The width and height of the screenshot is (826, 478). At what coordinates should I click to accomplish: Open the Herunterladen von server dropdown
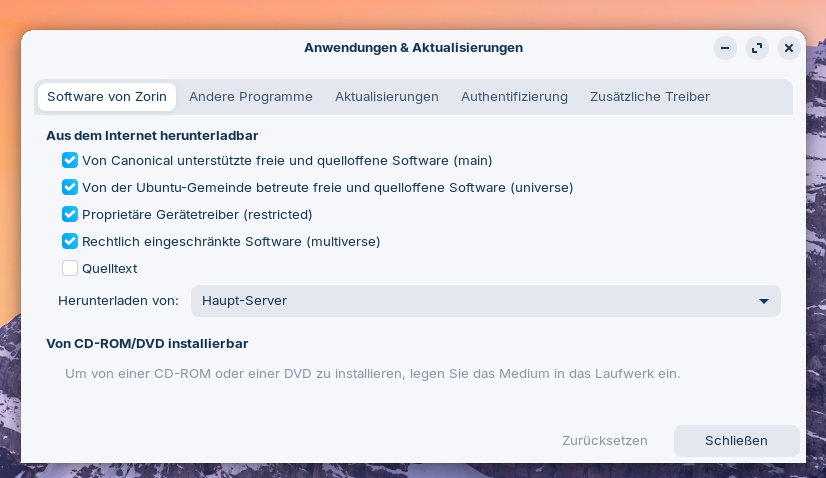pos(485,301)
